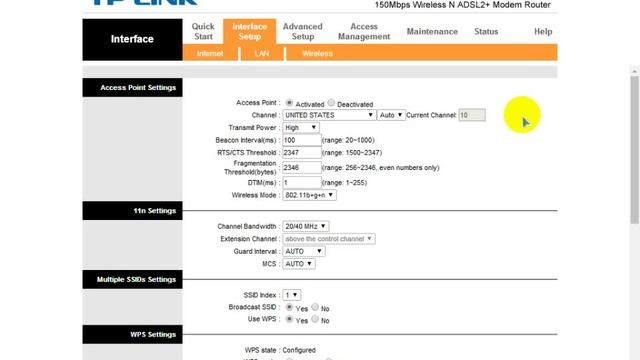
Task: Choose No for Use WPS
Action: pos(315,319)
